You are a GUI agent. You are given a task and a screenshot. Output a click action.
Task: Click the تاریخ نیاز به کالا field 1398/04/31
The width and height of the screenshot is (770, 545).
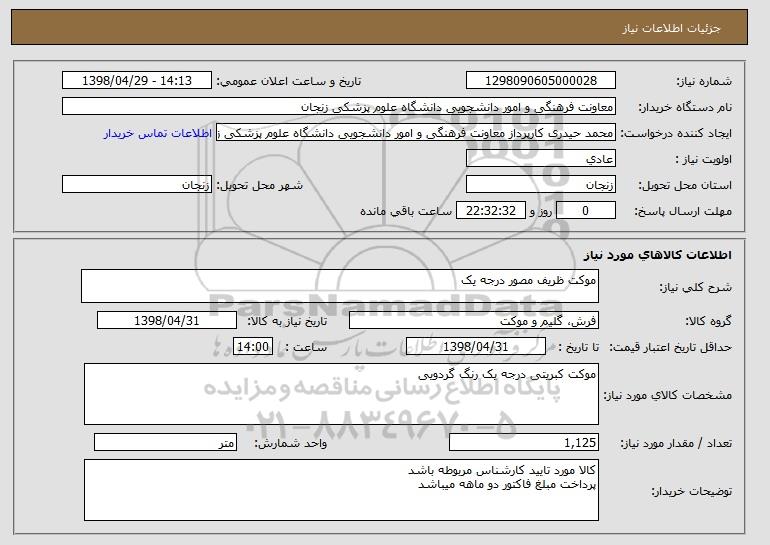click(167, 321)
